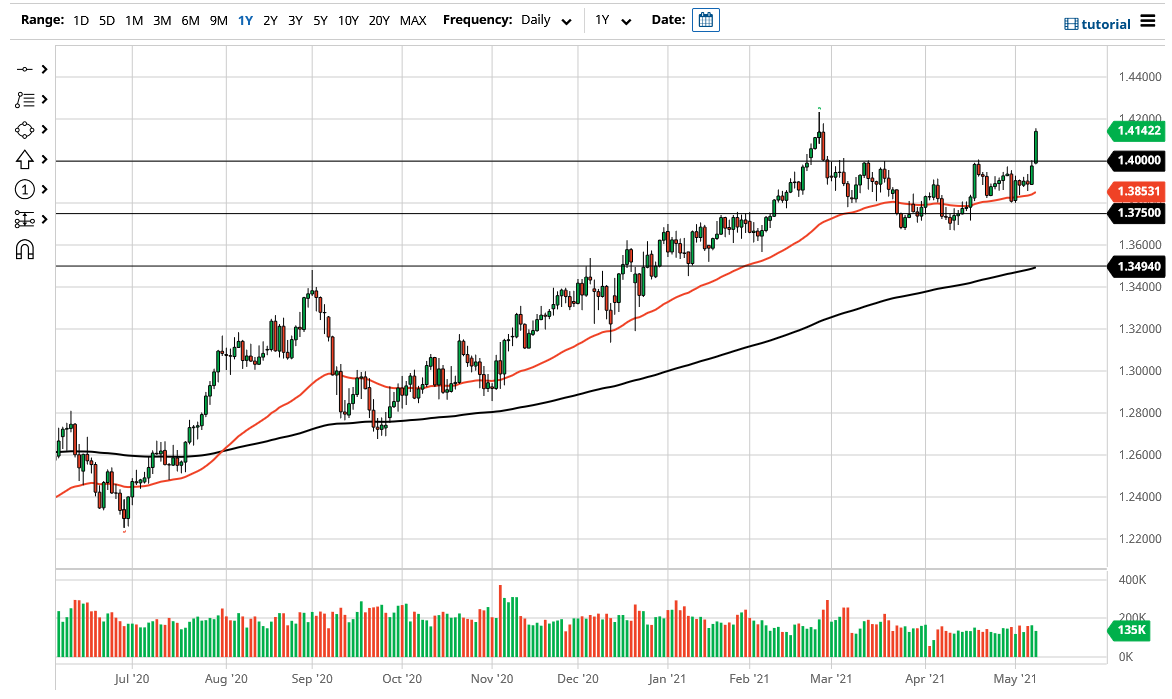
Task: Set range to 3Y
Action: (x=295, y=20)
